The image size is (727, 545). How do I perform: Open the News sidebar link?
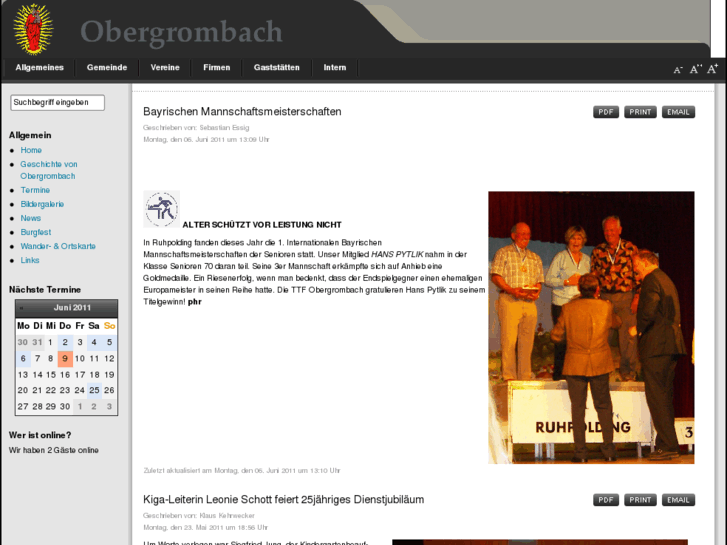31,218
